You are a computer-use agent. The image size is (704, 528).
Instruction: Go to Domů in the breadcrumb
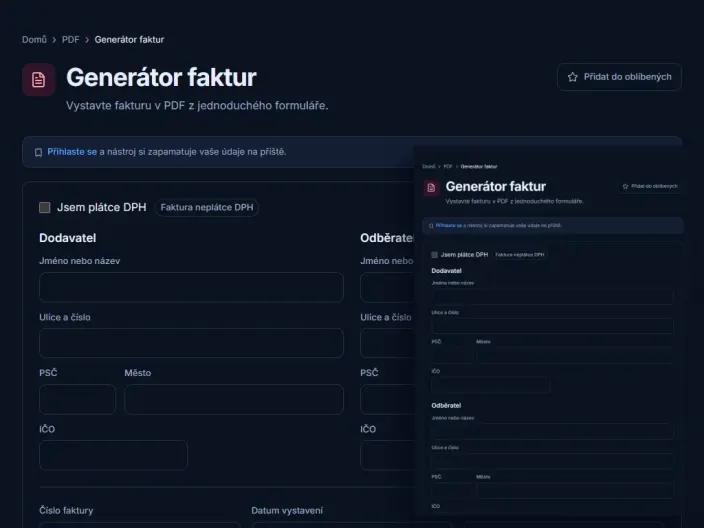(34, 40)
